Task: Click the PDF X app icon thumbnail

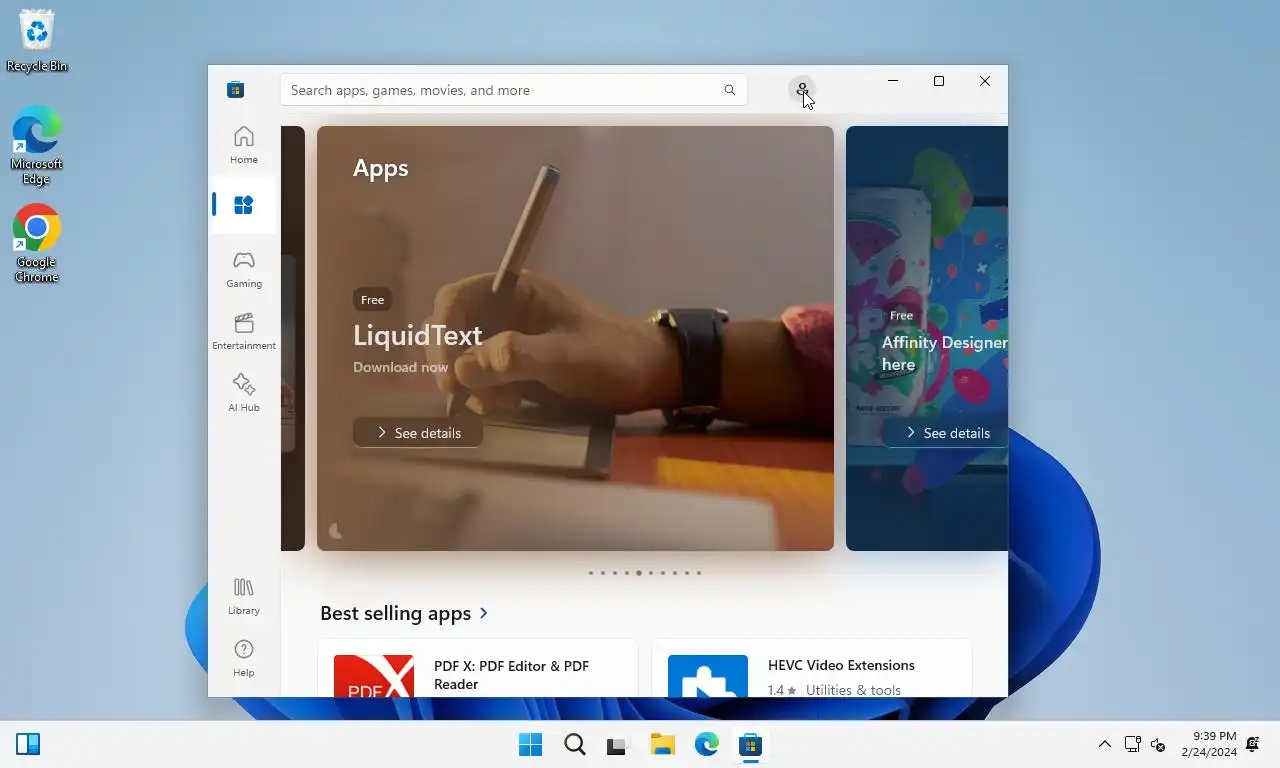Action: click(373, 676)
